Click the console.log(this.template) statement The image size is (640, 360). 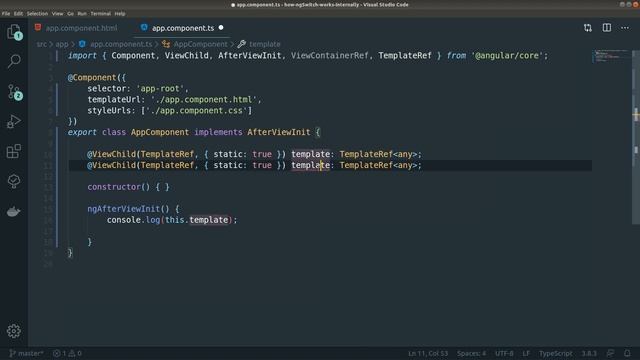(172, 220)
